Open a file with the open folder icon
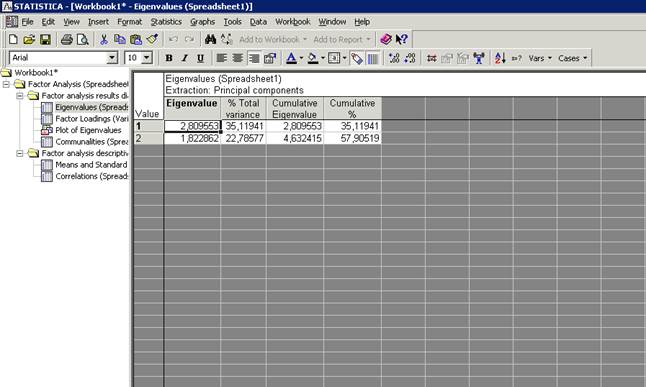This screenshot has width=646, height=387. 29,40
